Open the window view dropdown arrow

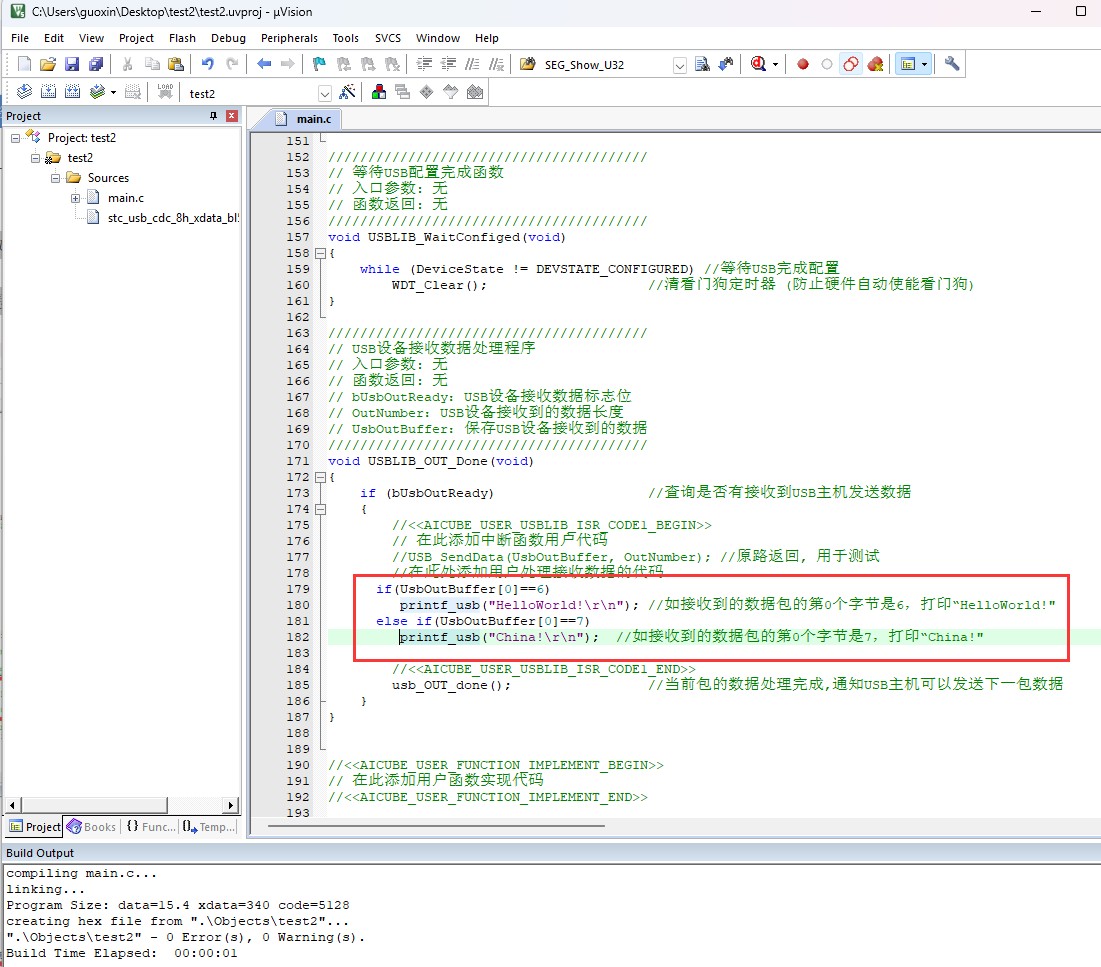coord(924,65)
